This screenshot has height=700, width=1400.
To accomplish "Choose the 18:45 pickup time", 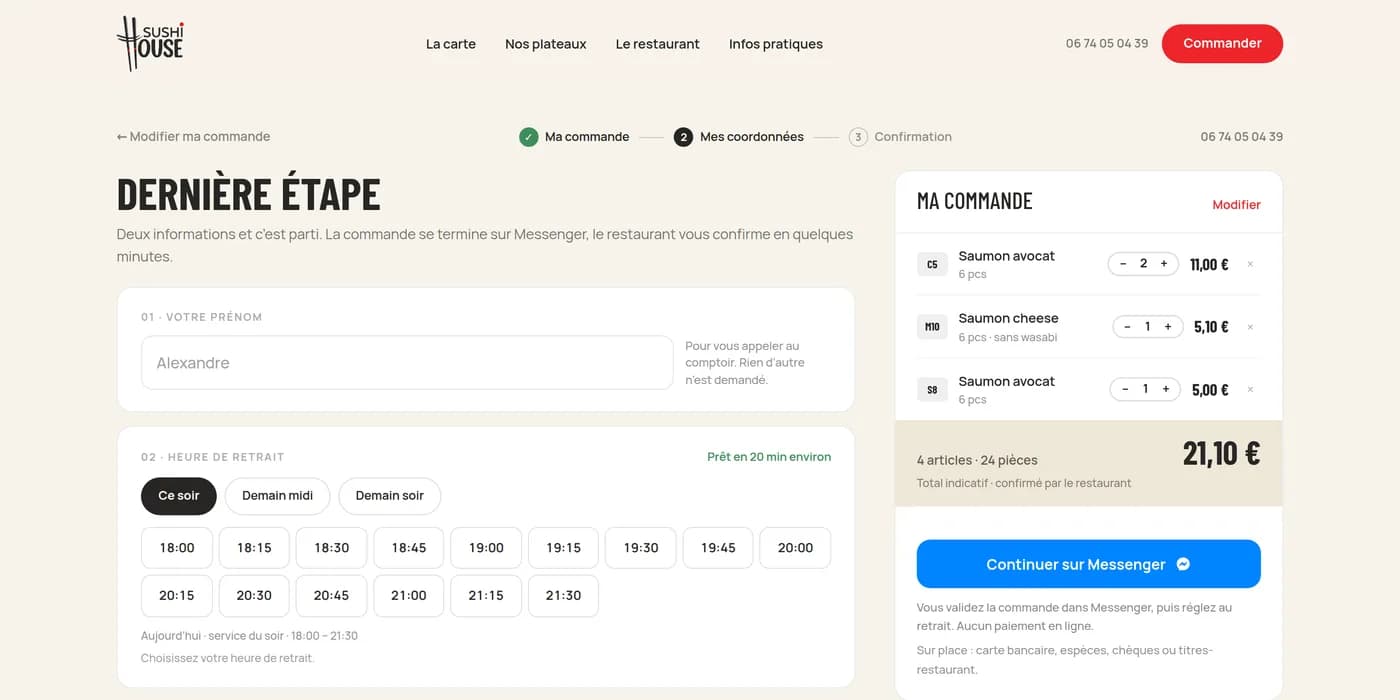I will point(409,548).
